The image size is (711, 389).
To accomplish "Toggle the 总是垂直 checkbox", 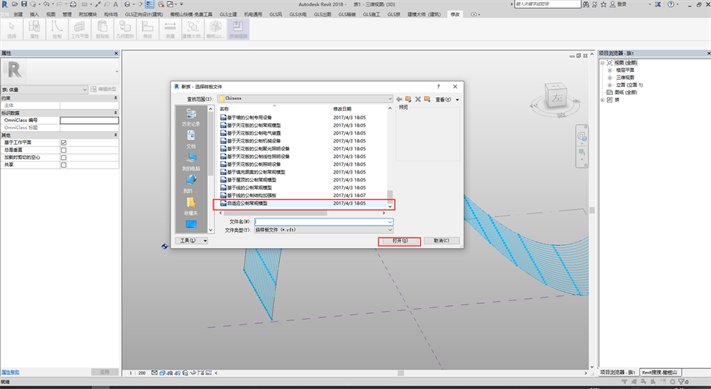I will [63, 150].
